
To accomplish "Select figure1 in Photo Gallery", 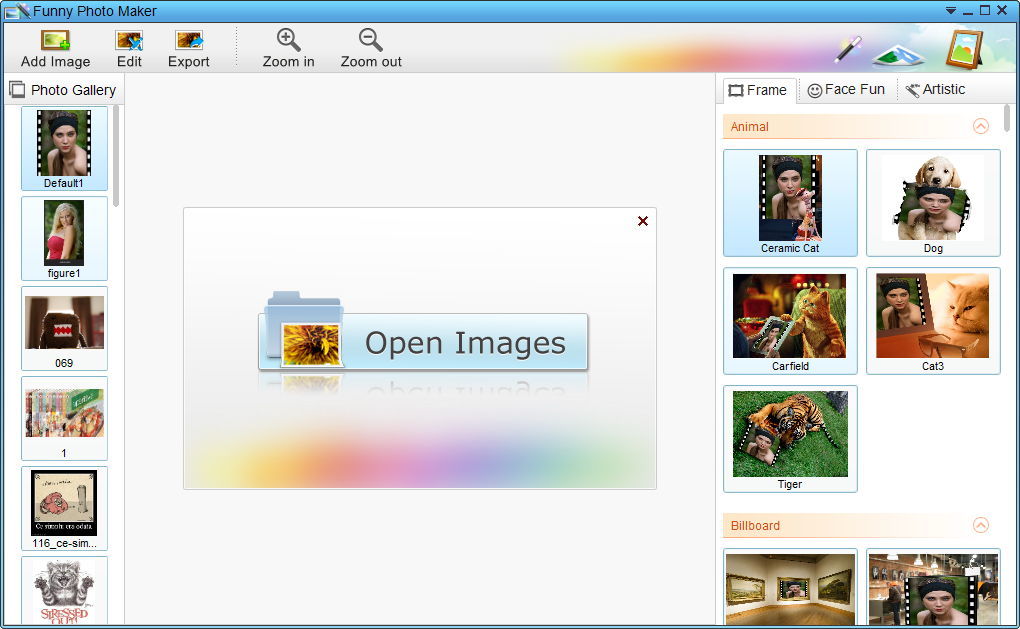I will click(x=64, y=239).
